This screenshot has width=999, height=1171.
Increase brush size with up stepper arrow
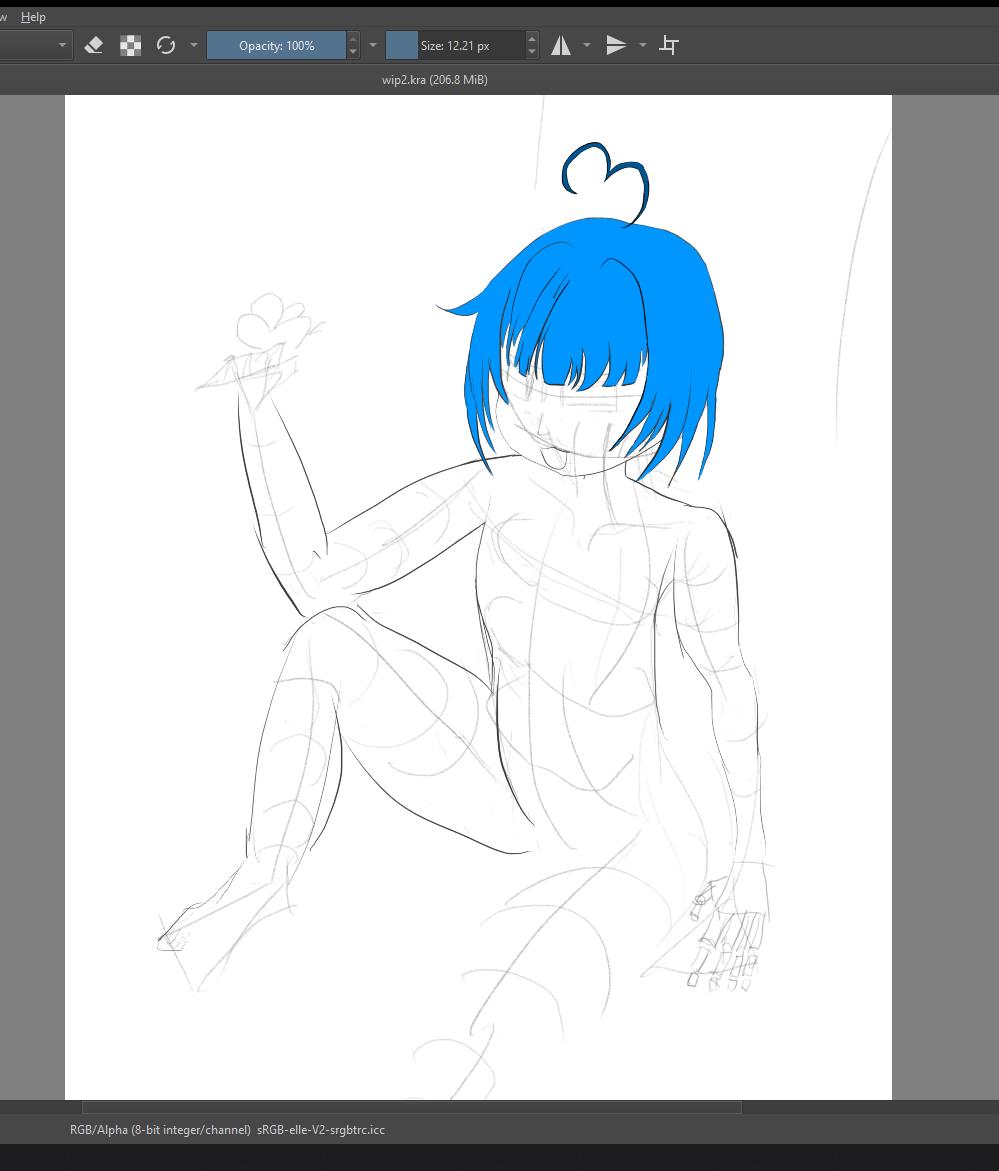pos(532,38)
